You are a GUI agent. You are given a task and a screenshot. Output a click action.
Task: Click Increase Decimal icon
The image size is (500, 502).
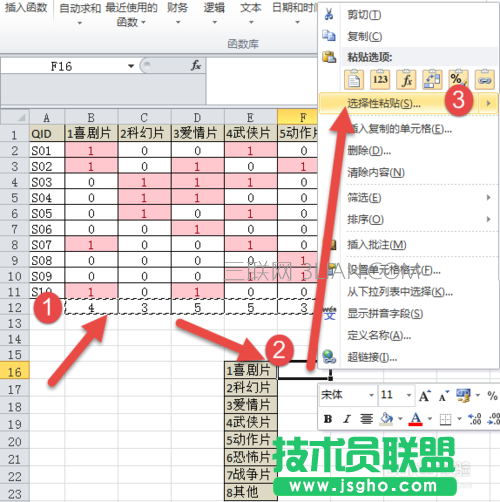pos(475,419)
